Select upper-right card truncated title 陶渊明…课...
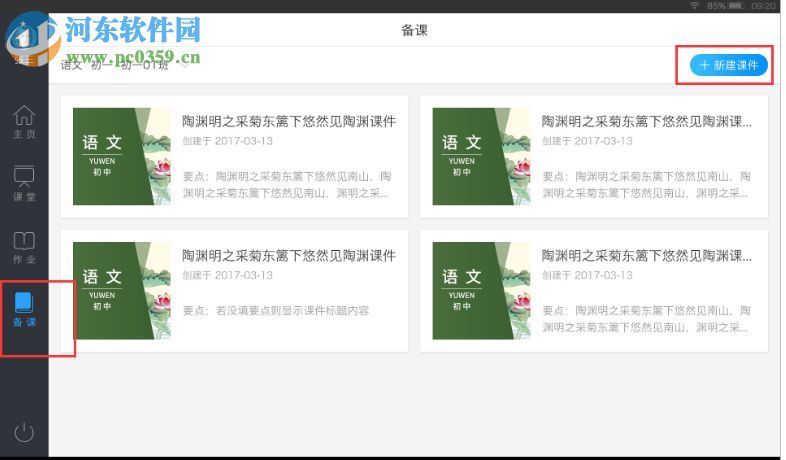 [x=647, y=121]
